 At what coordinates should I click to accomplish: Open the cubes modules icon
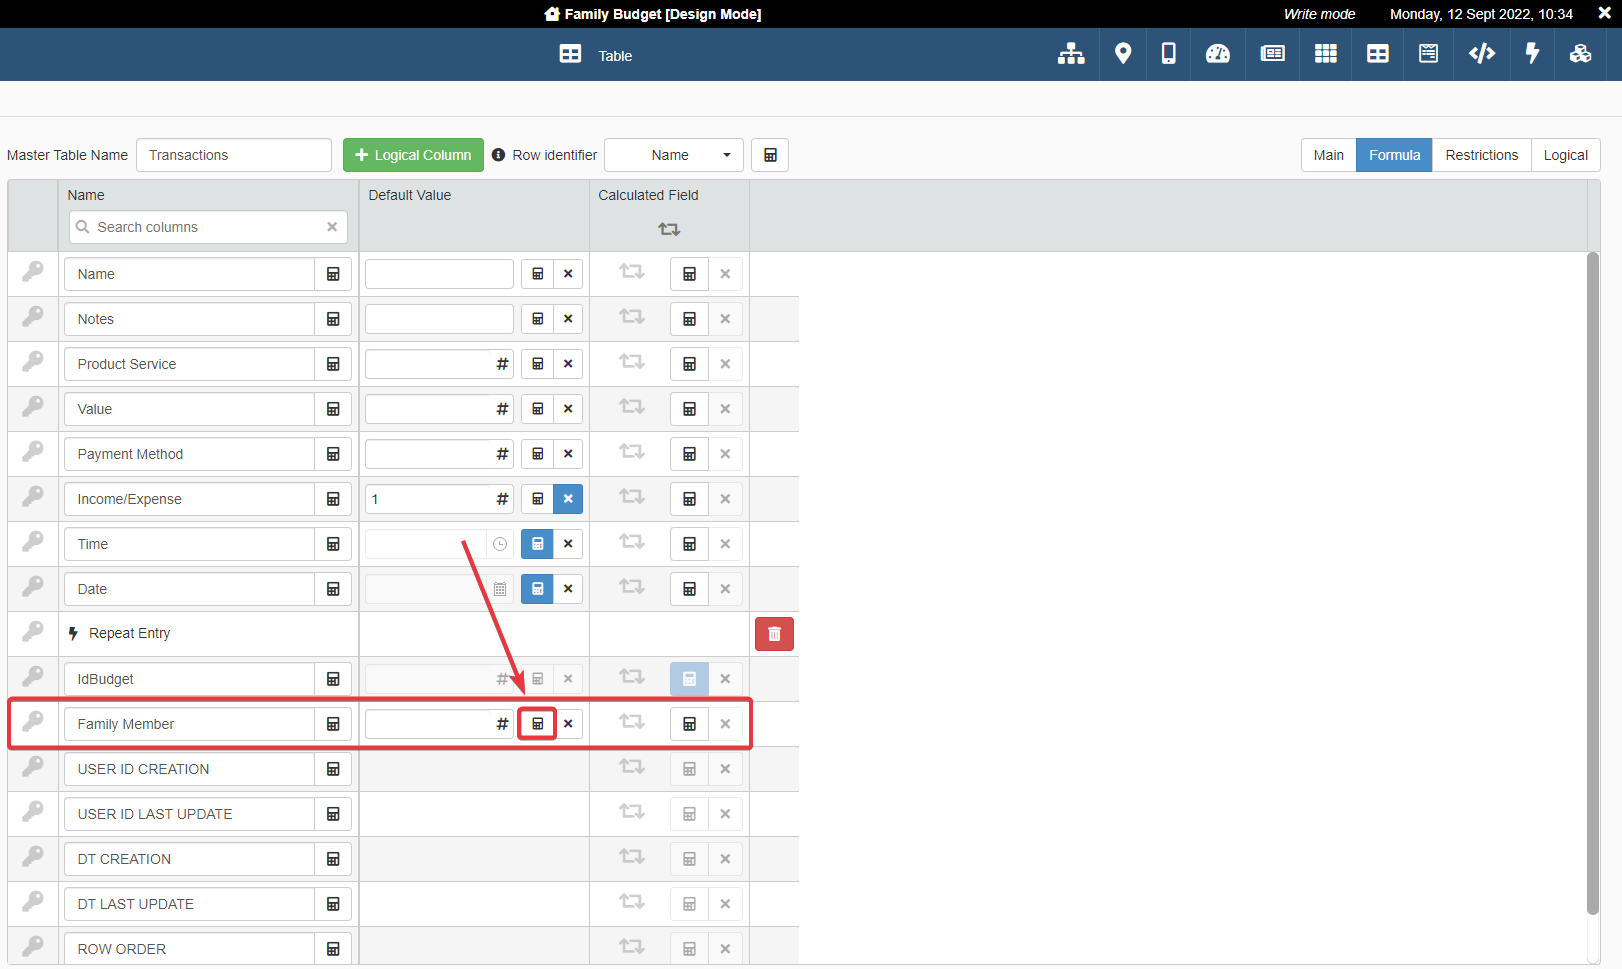coord(1580,54)
